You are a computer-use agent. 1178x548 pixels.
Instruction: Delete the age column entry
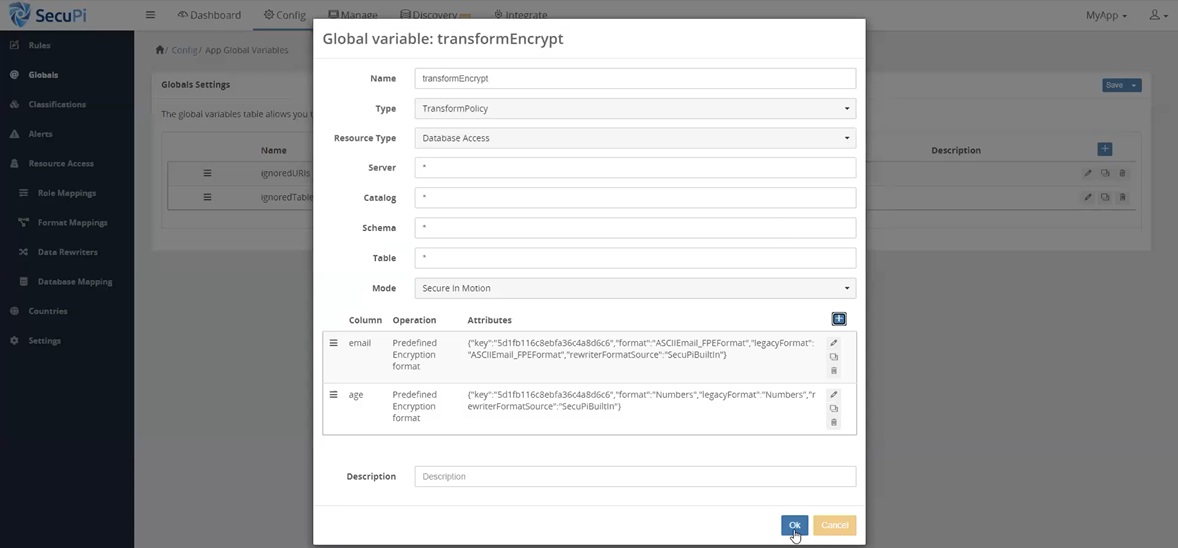pos(833,422)
